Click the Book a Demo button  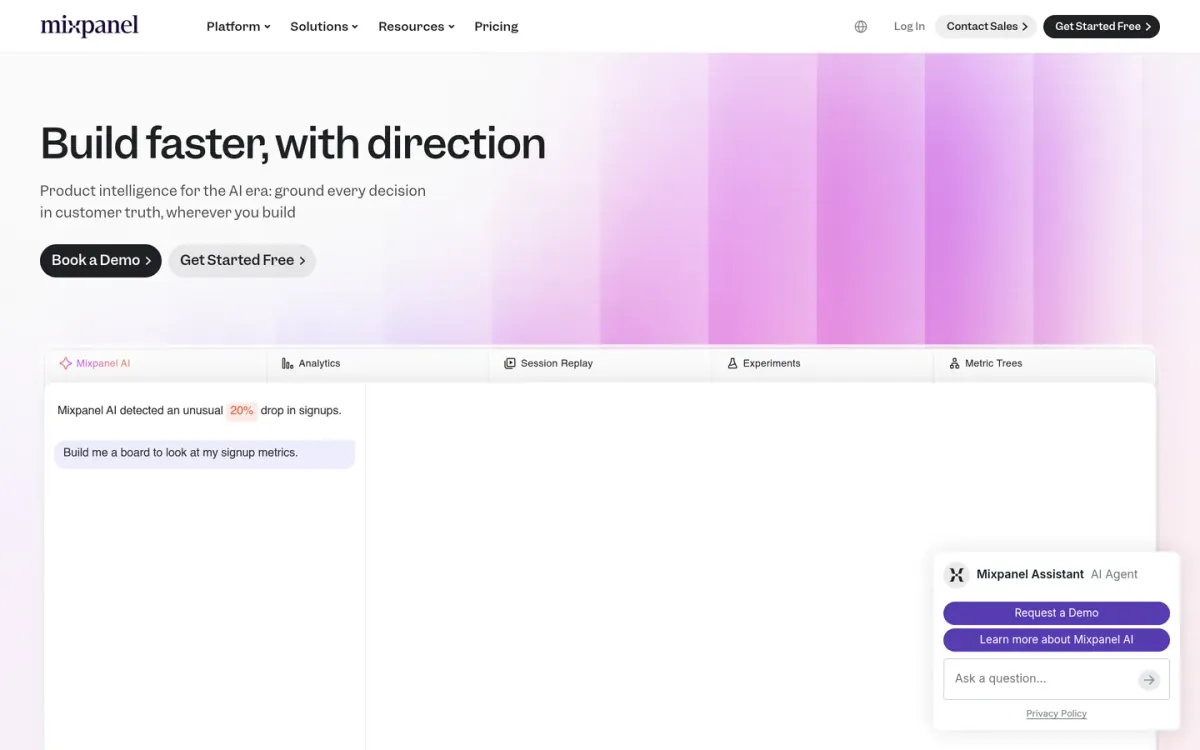click(101, 260)
